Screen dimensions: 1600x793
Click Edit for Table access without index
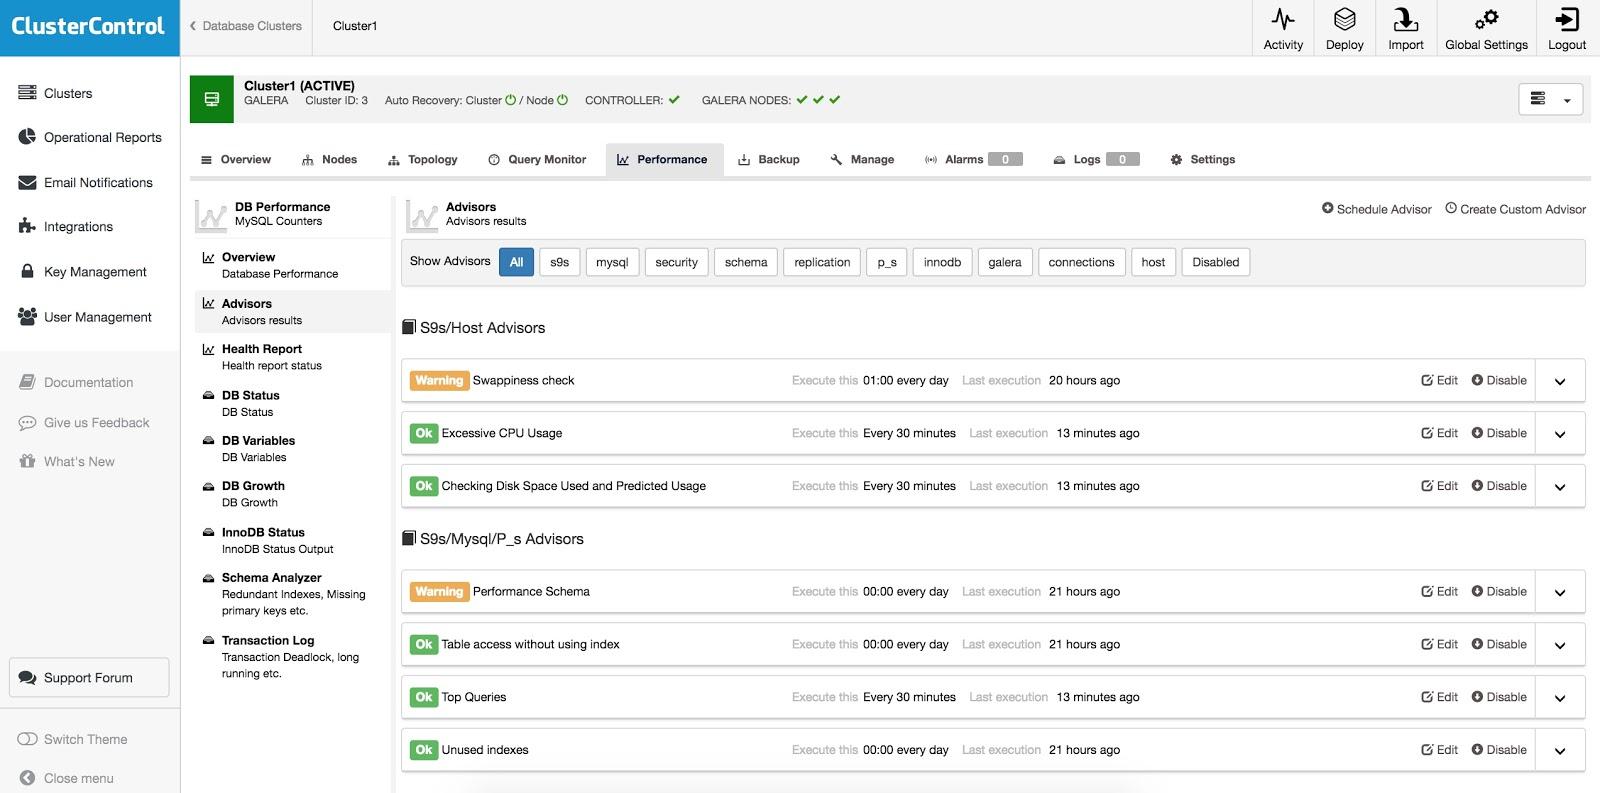(x=1439, y=644)
